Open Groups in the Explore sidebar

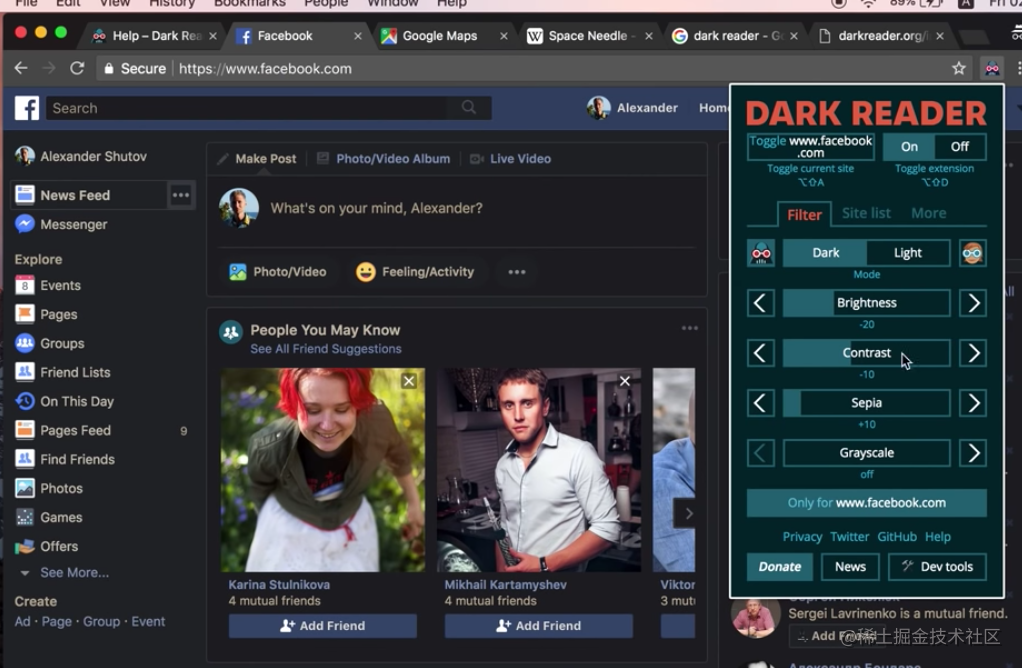point(50,343)
